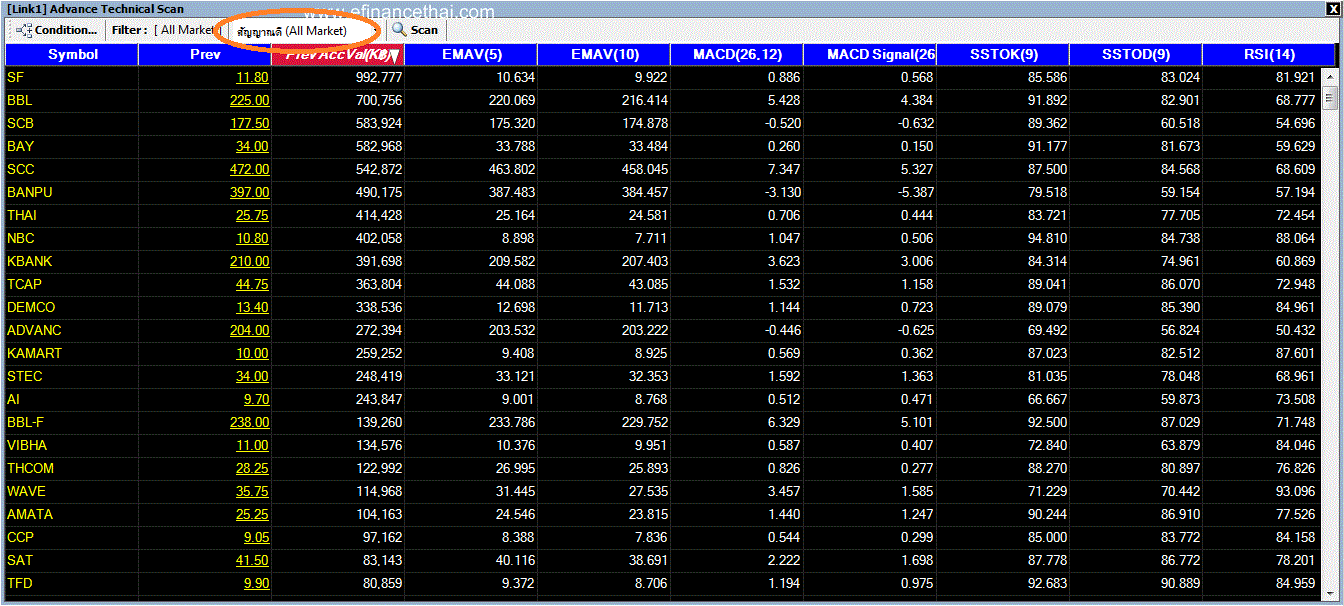This screenshot has height=606, width=1344.
Task: Select the SAT symbol
Action: click(19, 560)
